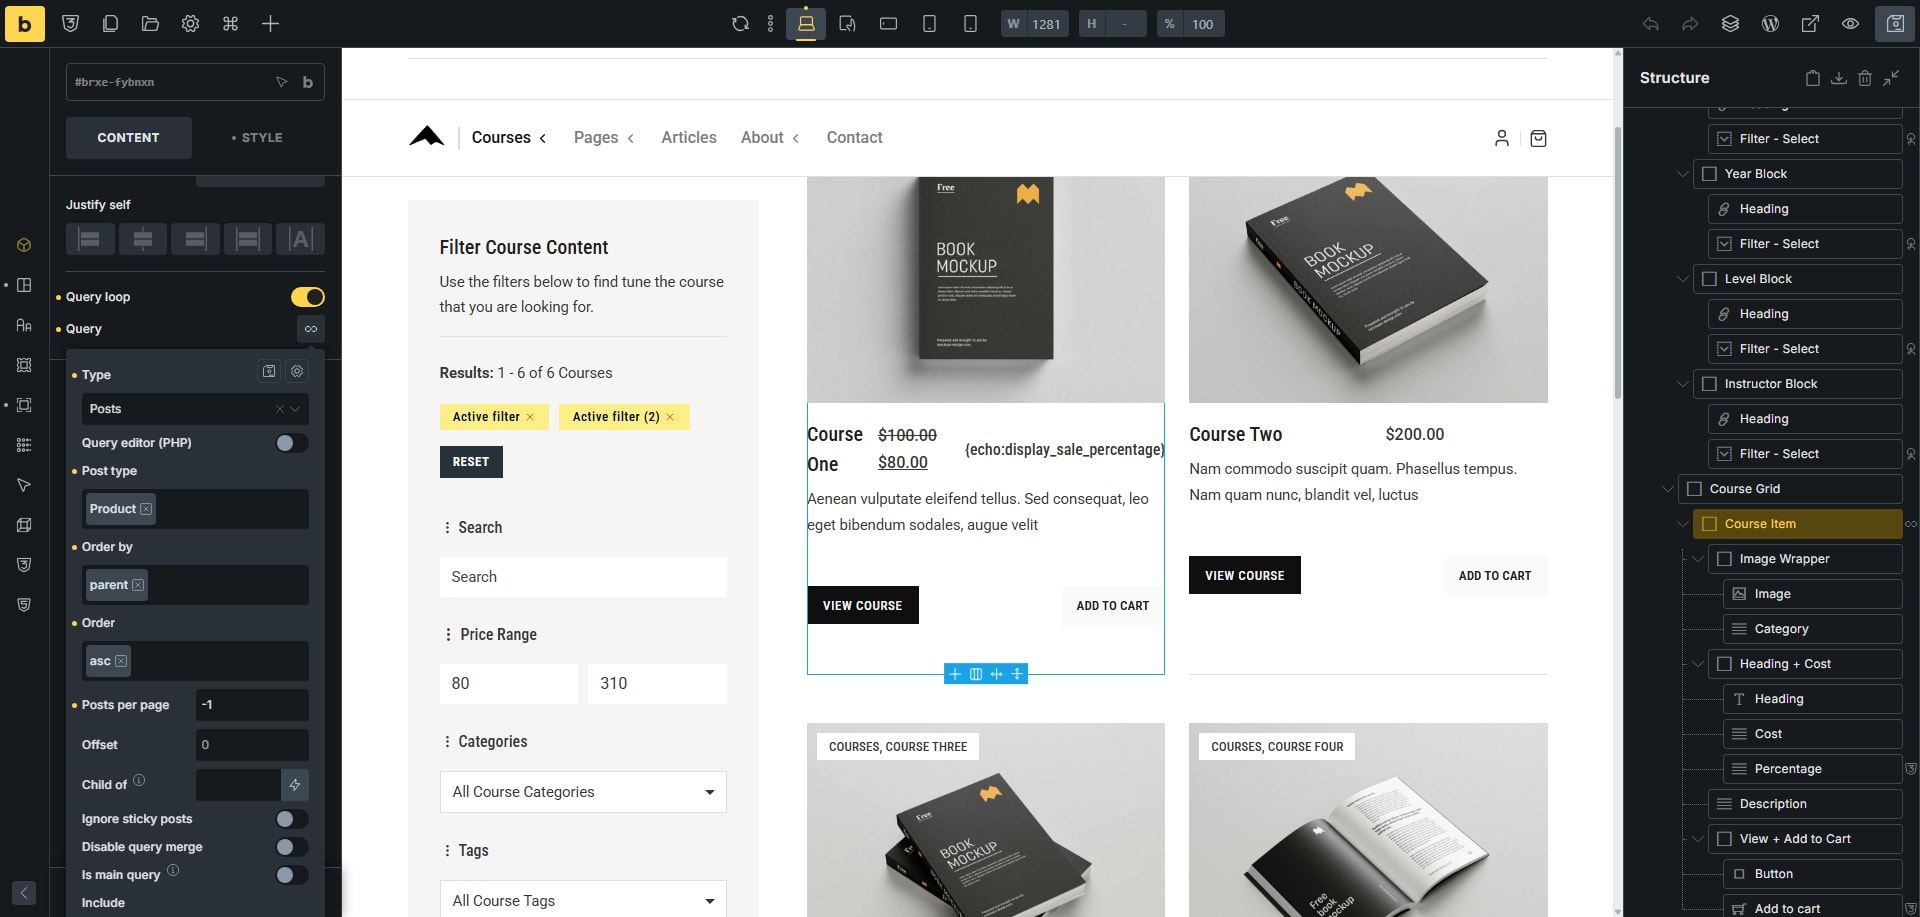1920x917 pixels.
Task: Click the Search input field
Action: (x=582, y=577)
